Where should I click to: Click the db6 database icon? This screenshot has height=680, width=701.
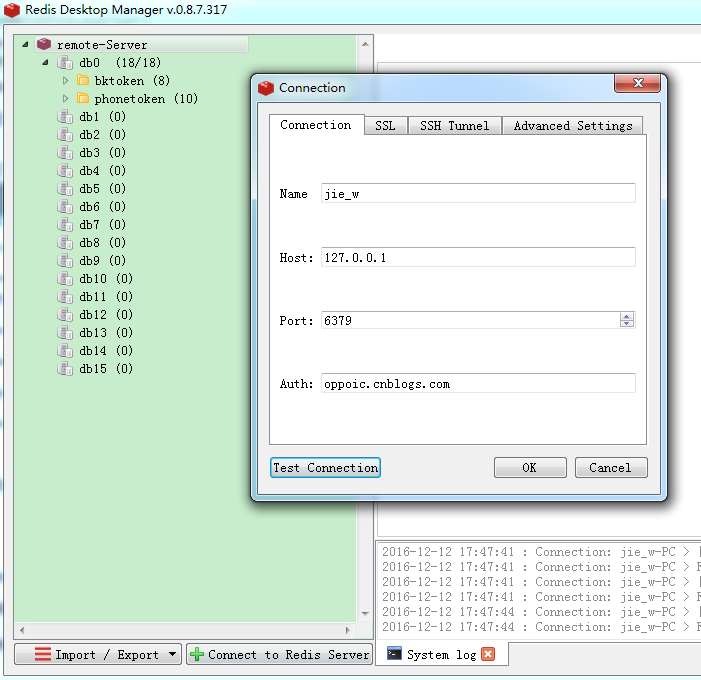[65, 207]
